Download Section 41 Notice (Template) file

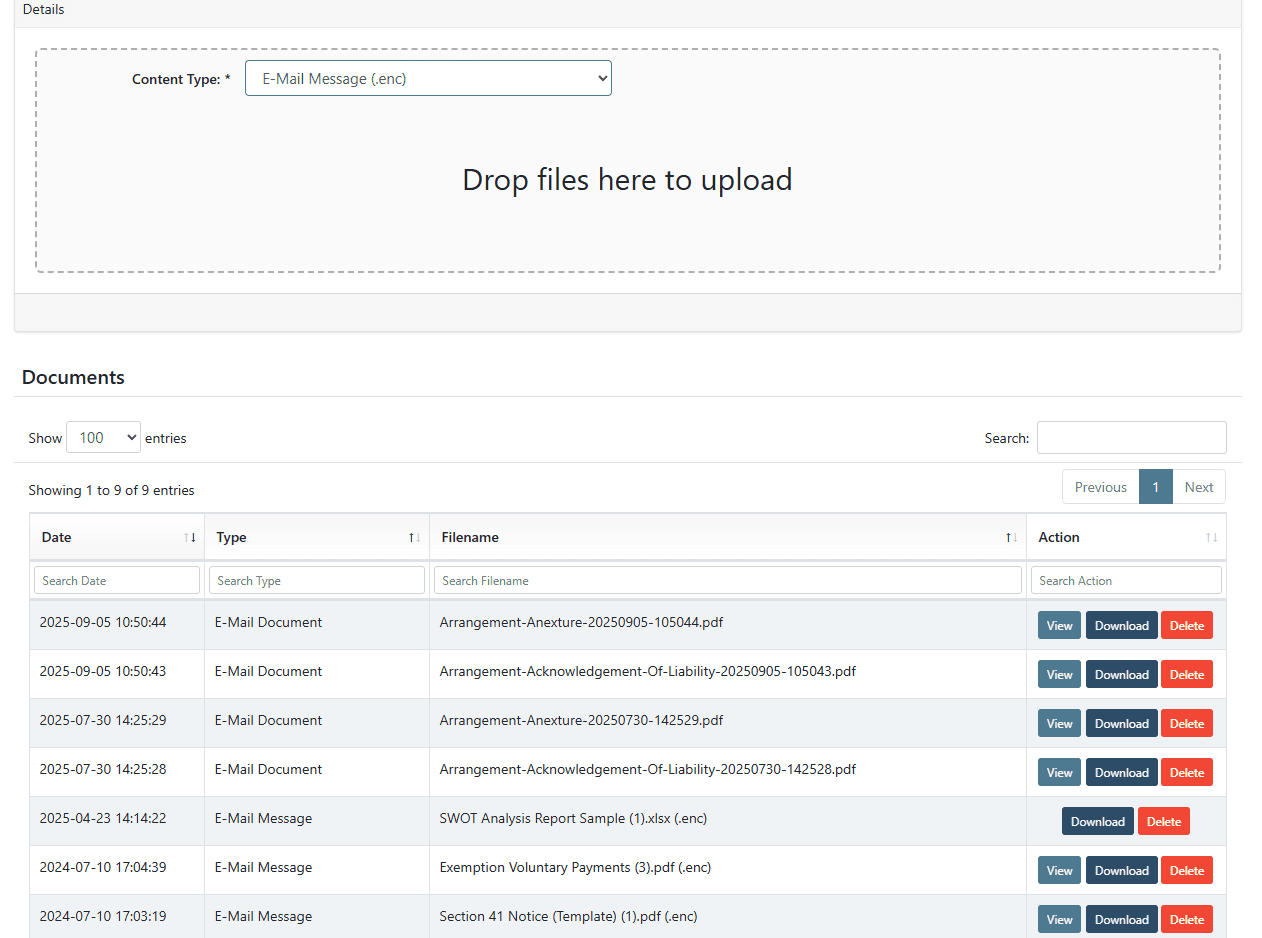(x=1121, y=919)
